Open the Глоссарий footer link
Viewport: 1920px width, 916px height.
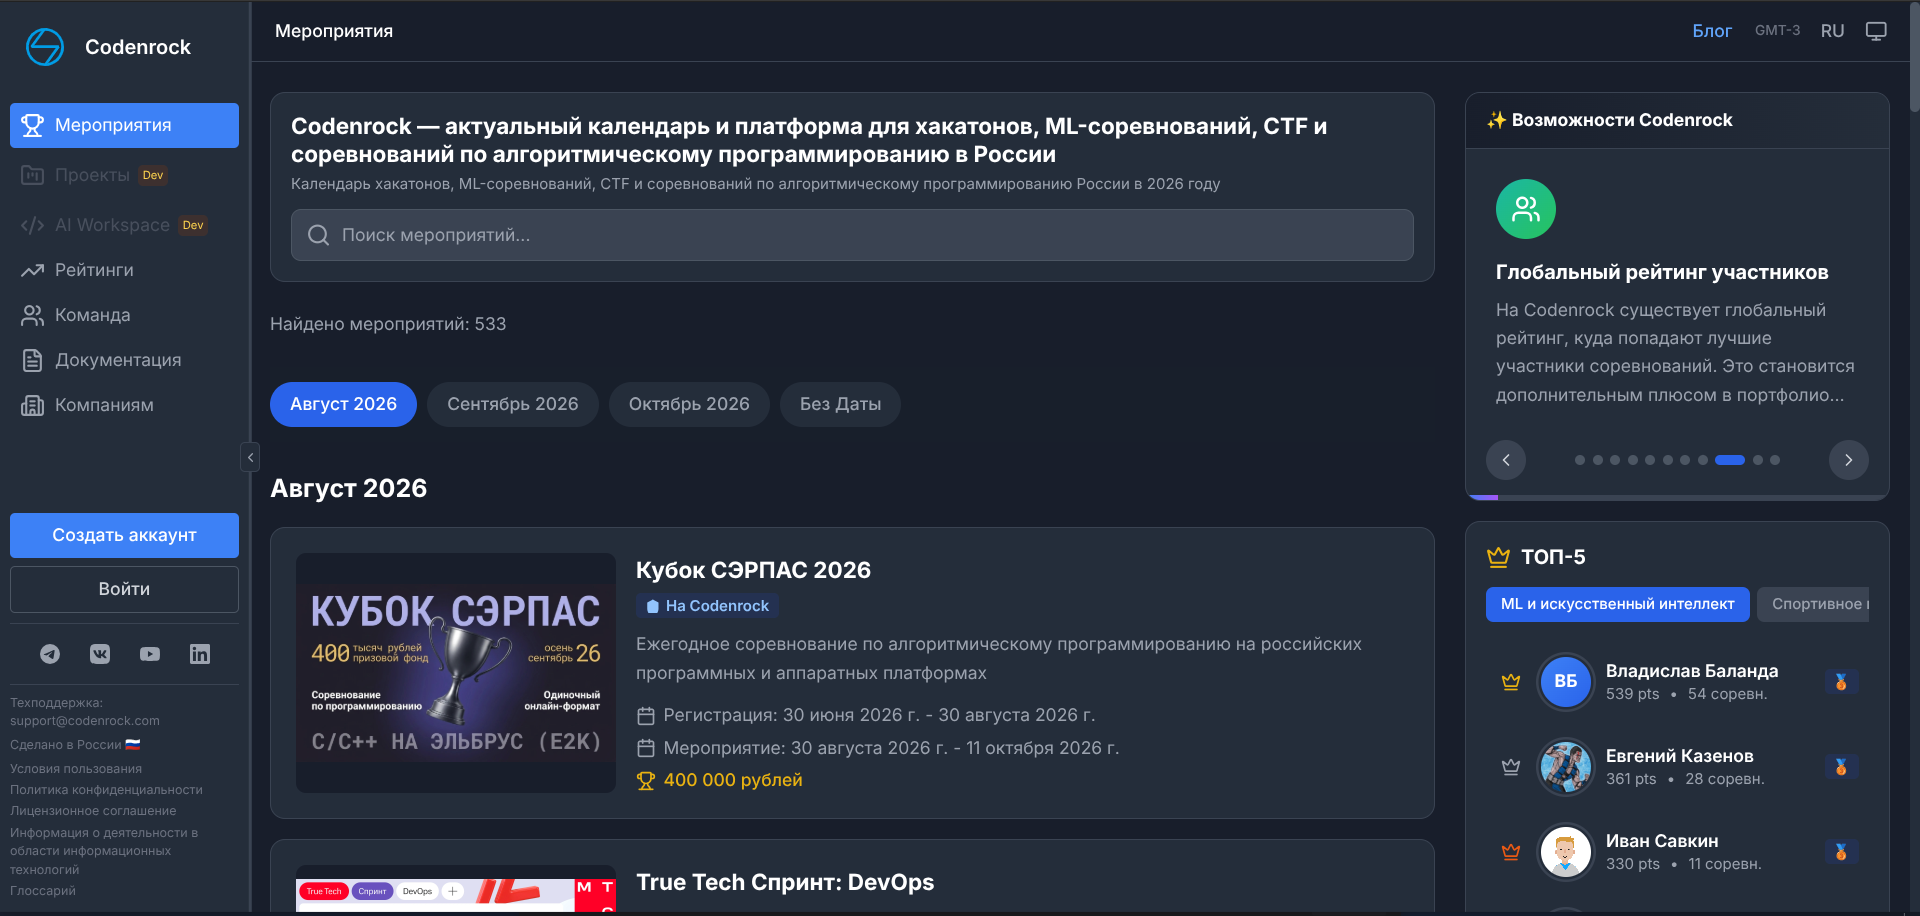[43, 891]
